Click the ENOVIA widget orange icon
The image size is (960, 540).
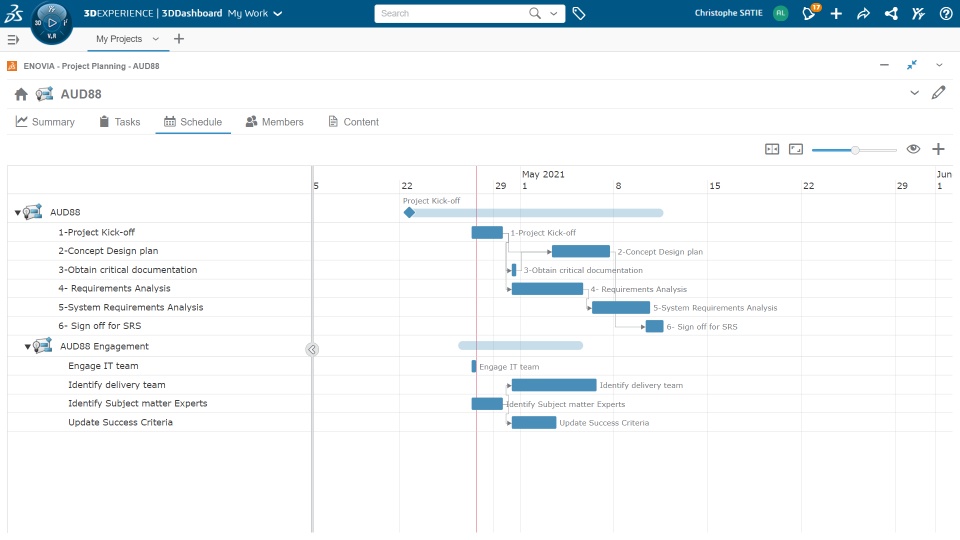click(x=12, y=66)
